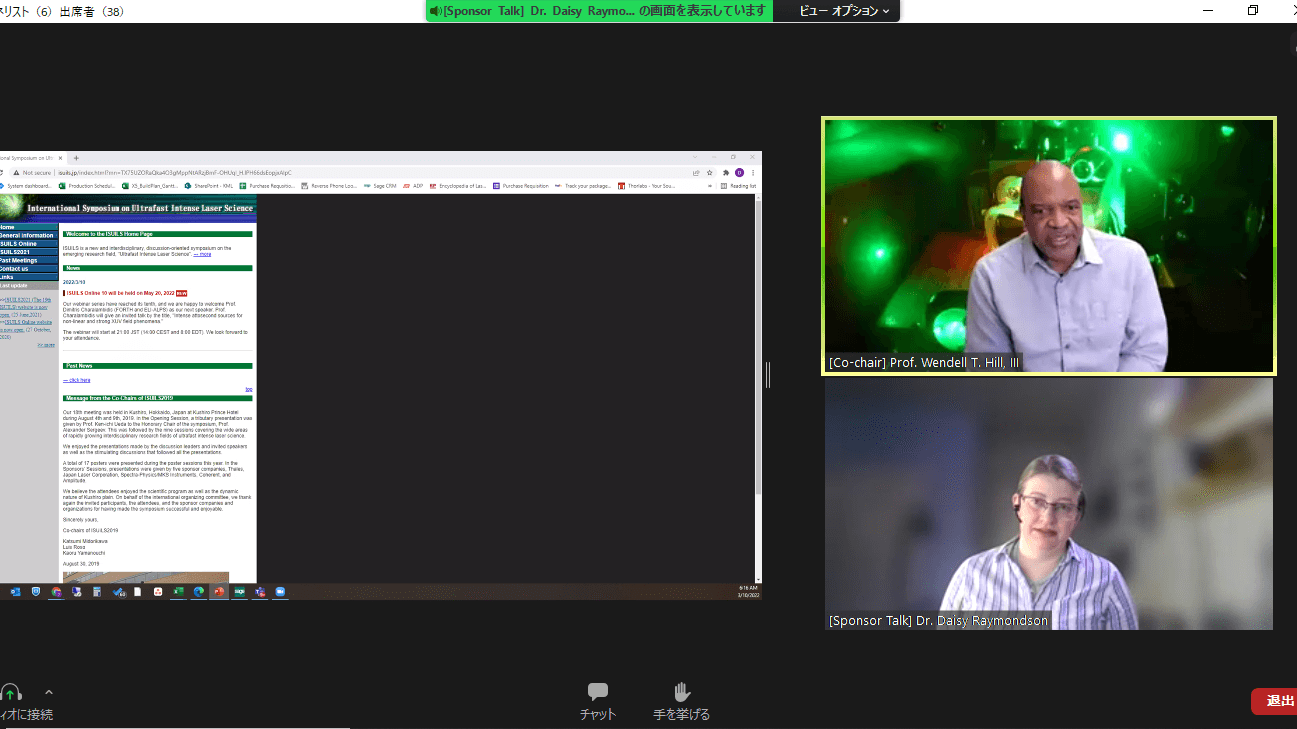Image resolution: width=1297 pixels, height=729 pixels.
Task: Open the ビュー オプション view options dropdown
Action: coord(845,11)
